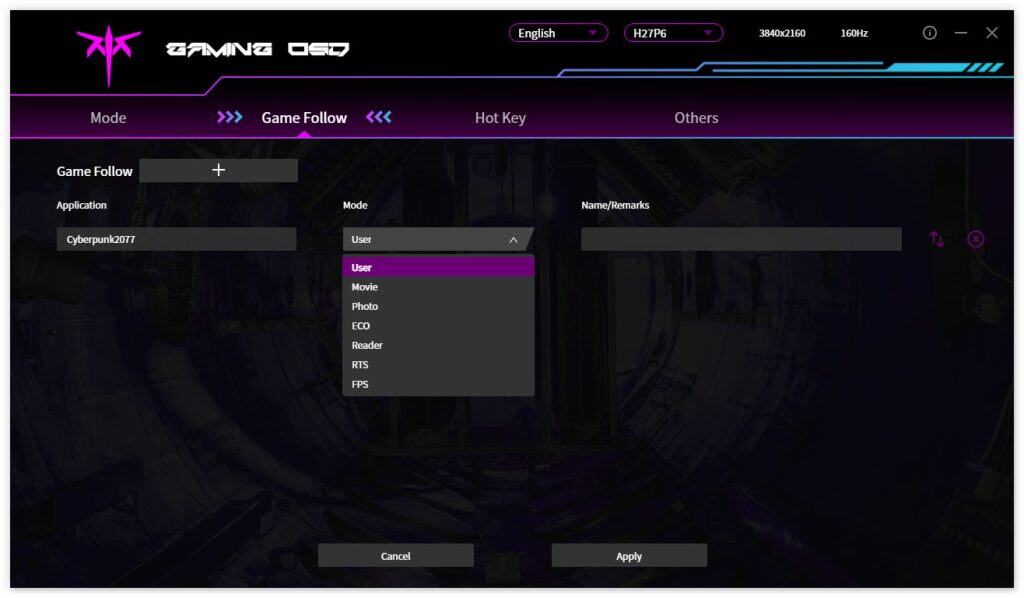Click the swap arrows icon for Cyberpunk2077
The image size is (1024, 598).
937,239
